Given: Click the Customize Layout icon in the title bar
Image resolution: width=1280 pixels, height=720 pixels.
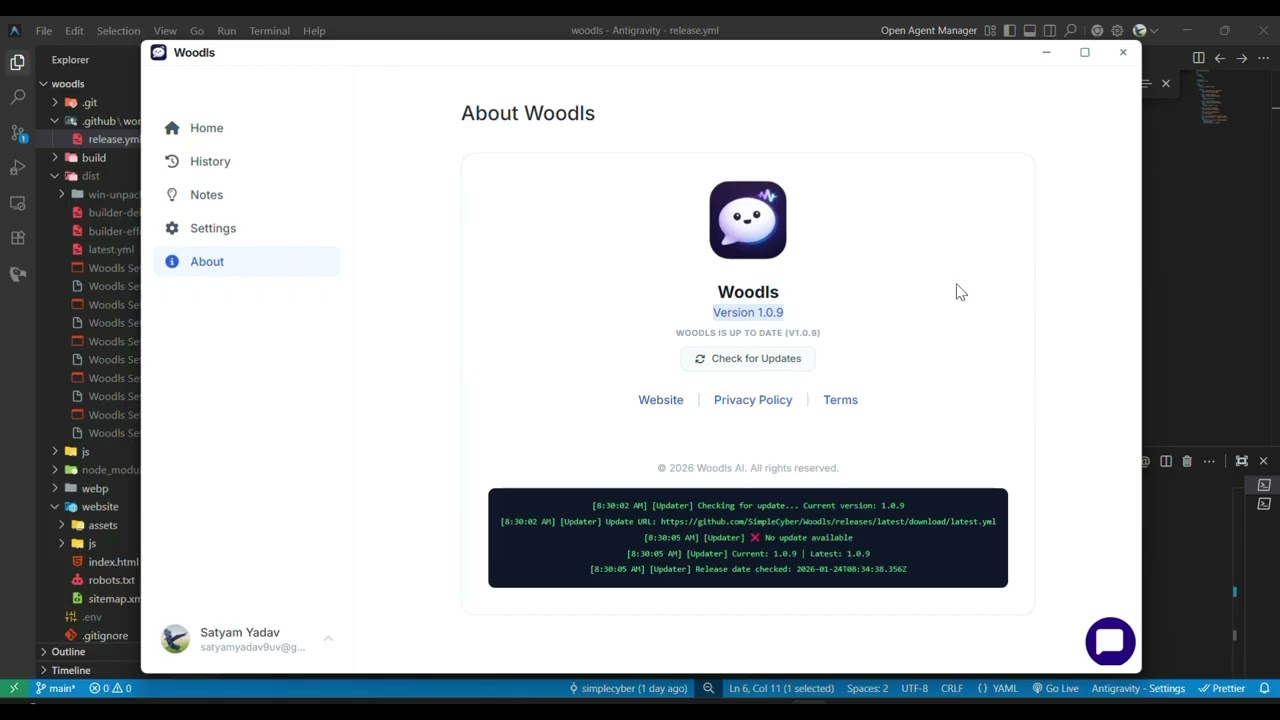Looking at the screenshot, I should pos(990,31).
